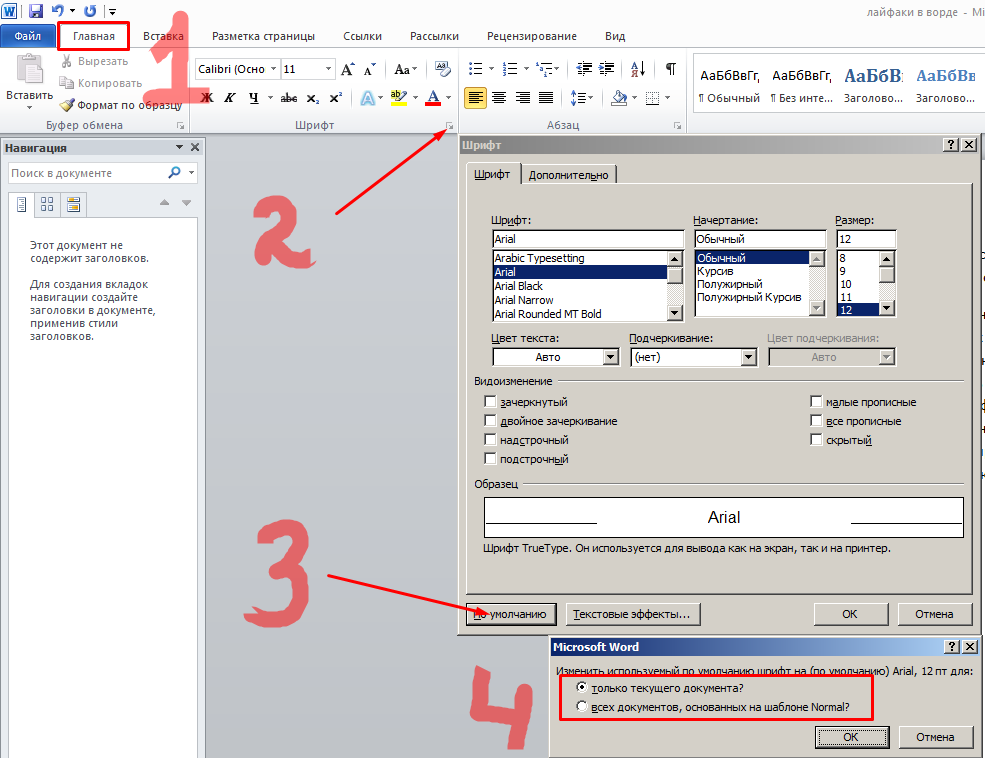The width and height of the screenshot is (985, 758).
Task: Open the Рецензирование tab
Action: pyautogui.click(x=531, y=36)
